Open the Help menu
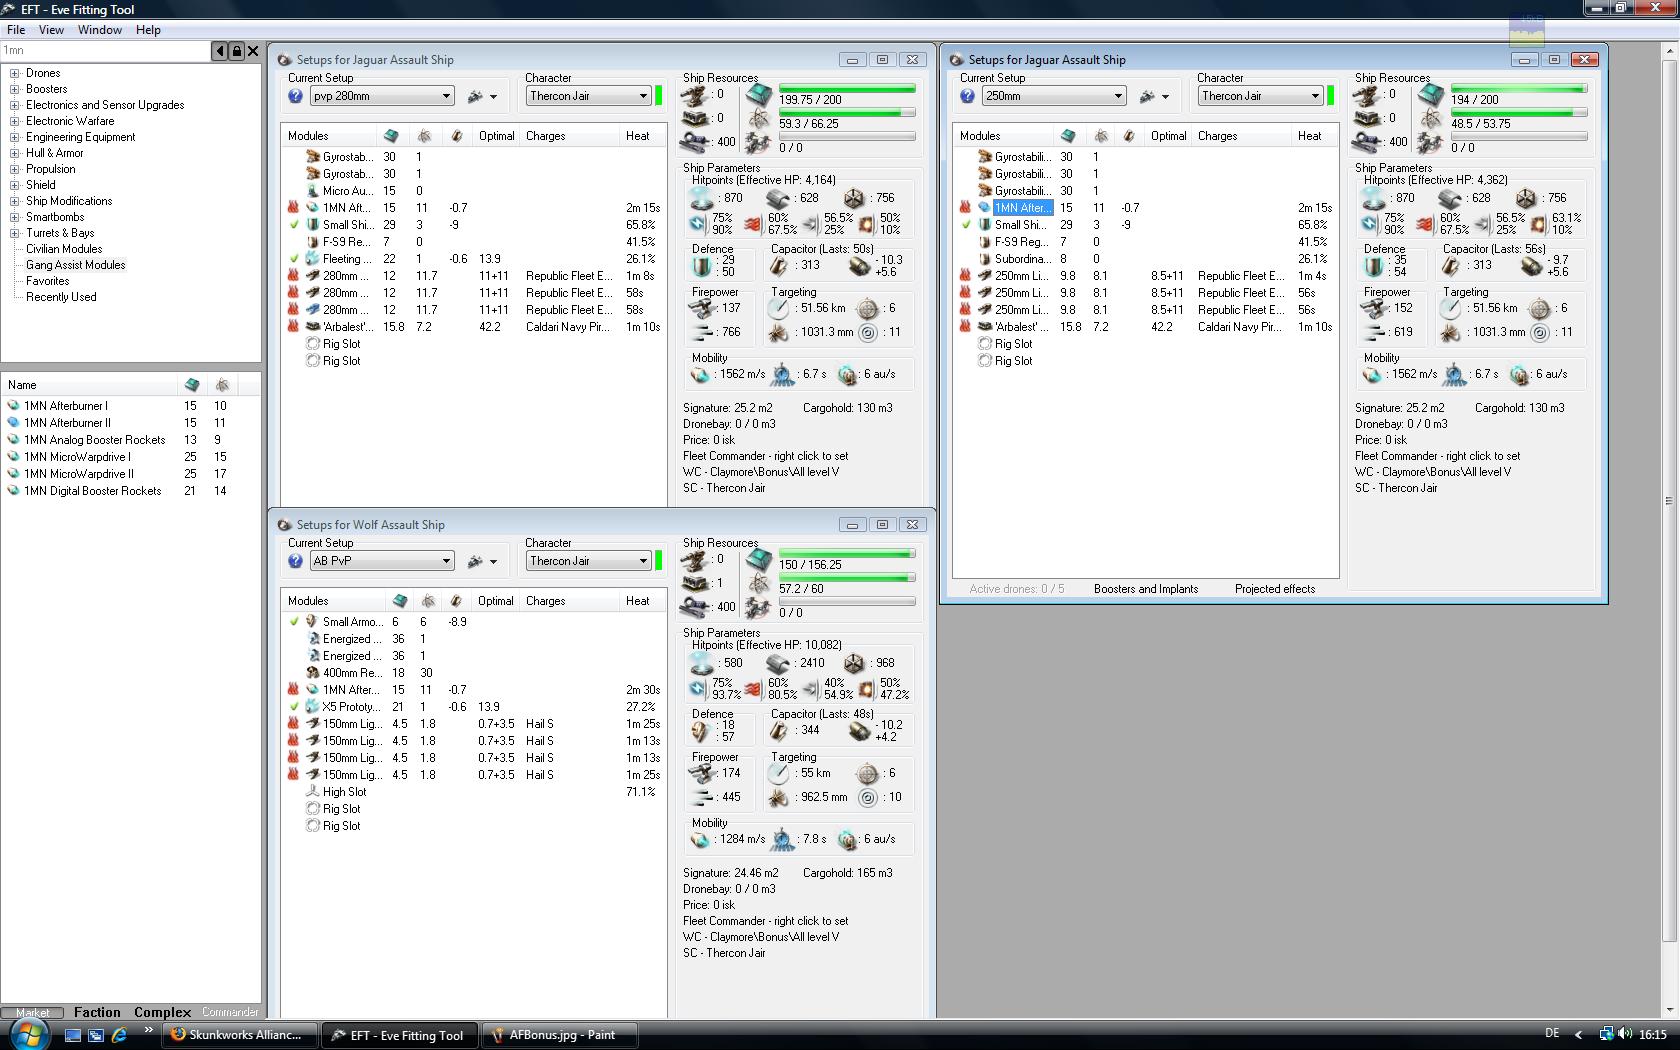Viewport: 1680px width, 1050px height. point(148,30)
